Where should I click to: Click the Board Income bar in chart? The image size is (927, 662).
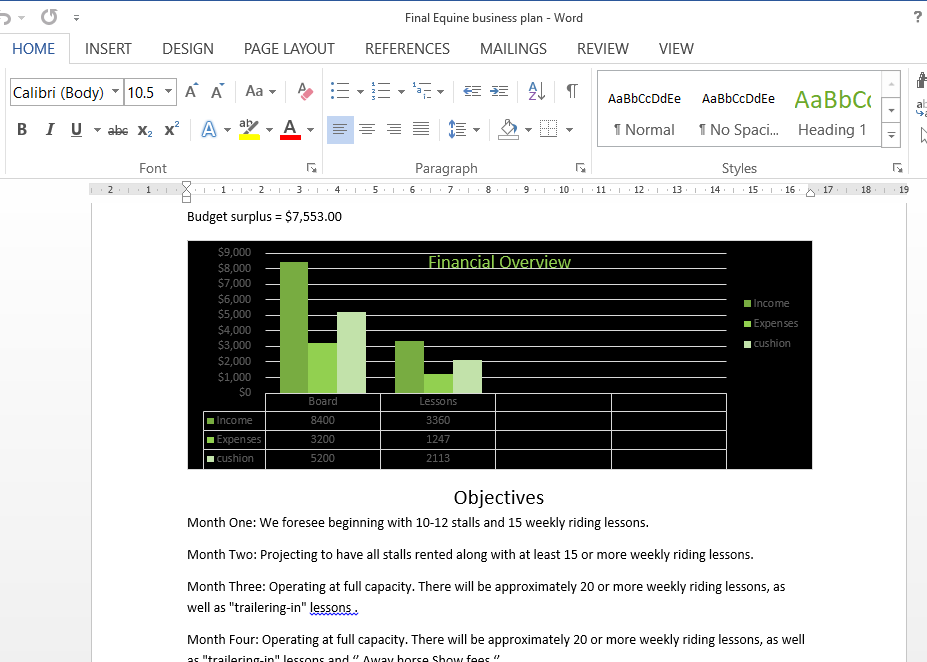tap(294, 327)
